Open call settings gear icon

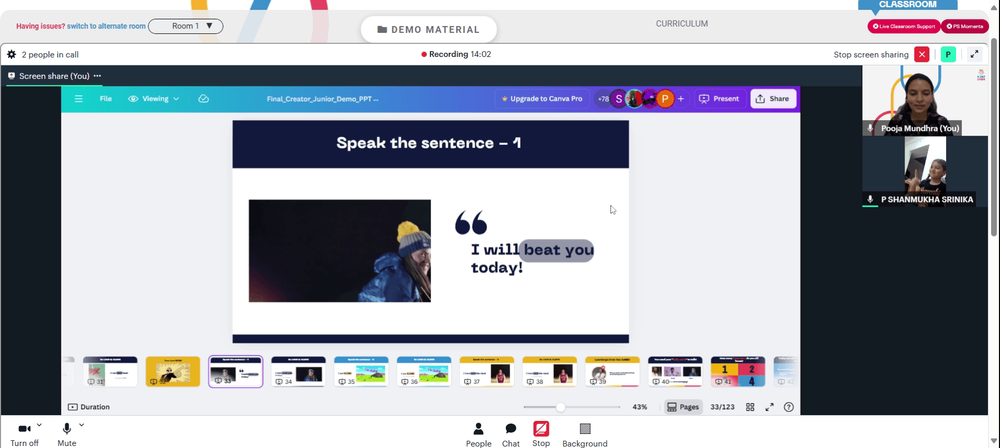click(x=11, y=54)
